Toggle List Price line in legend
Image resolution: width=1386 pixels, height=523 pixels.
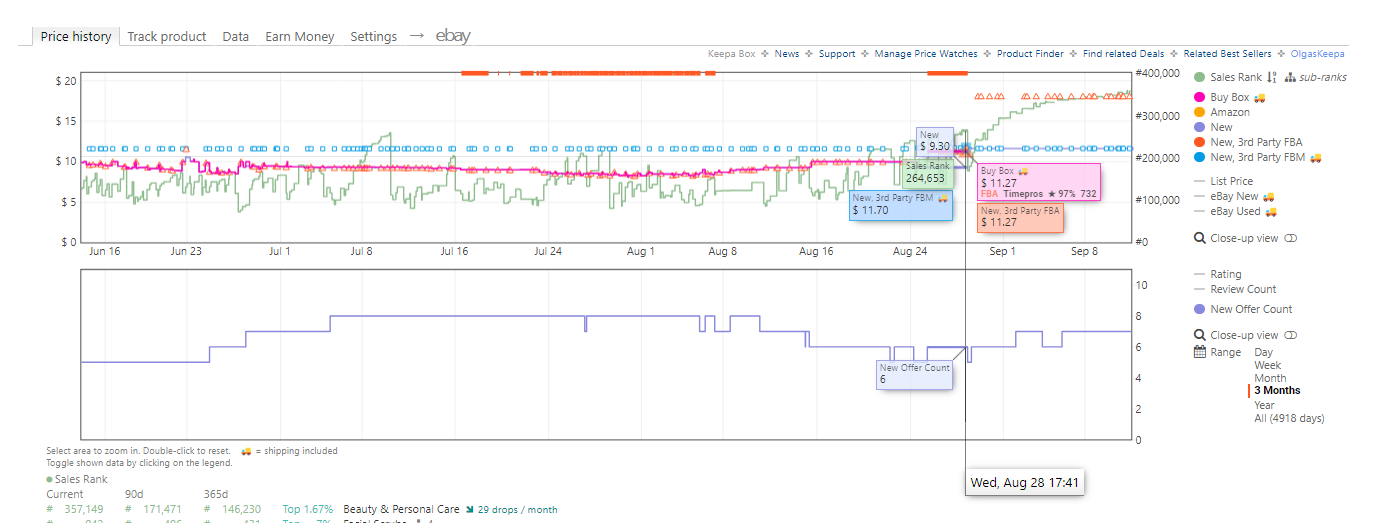1224,181
